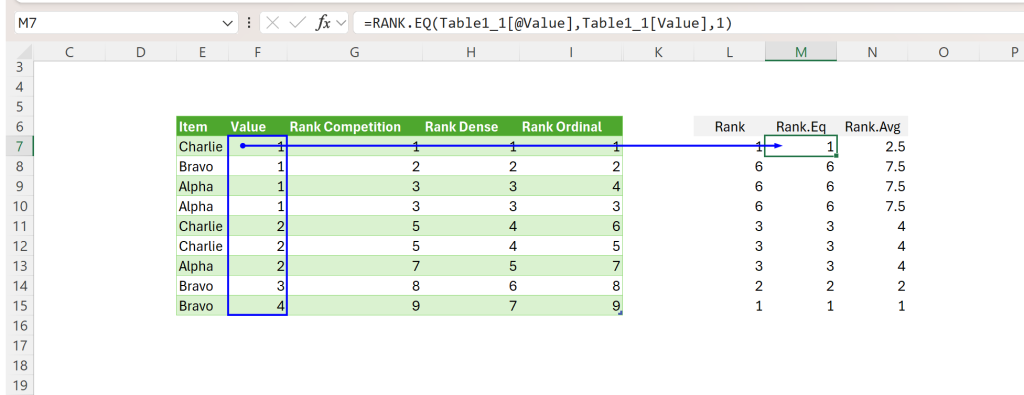Select the Charlie cell in row 7
The image size is (1024, 395).
(202, 146)
